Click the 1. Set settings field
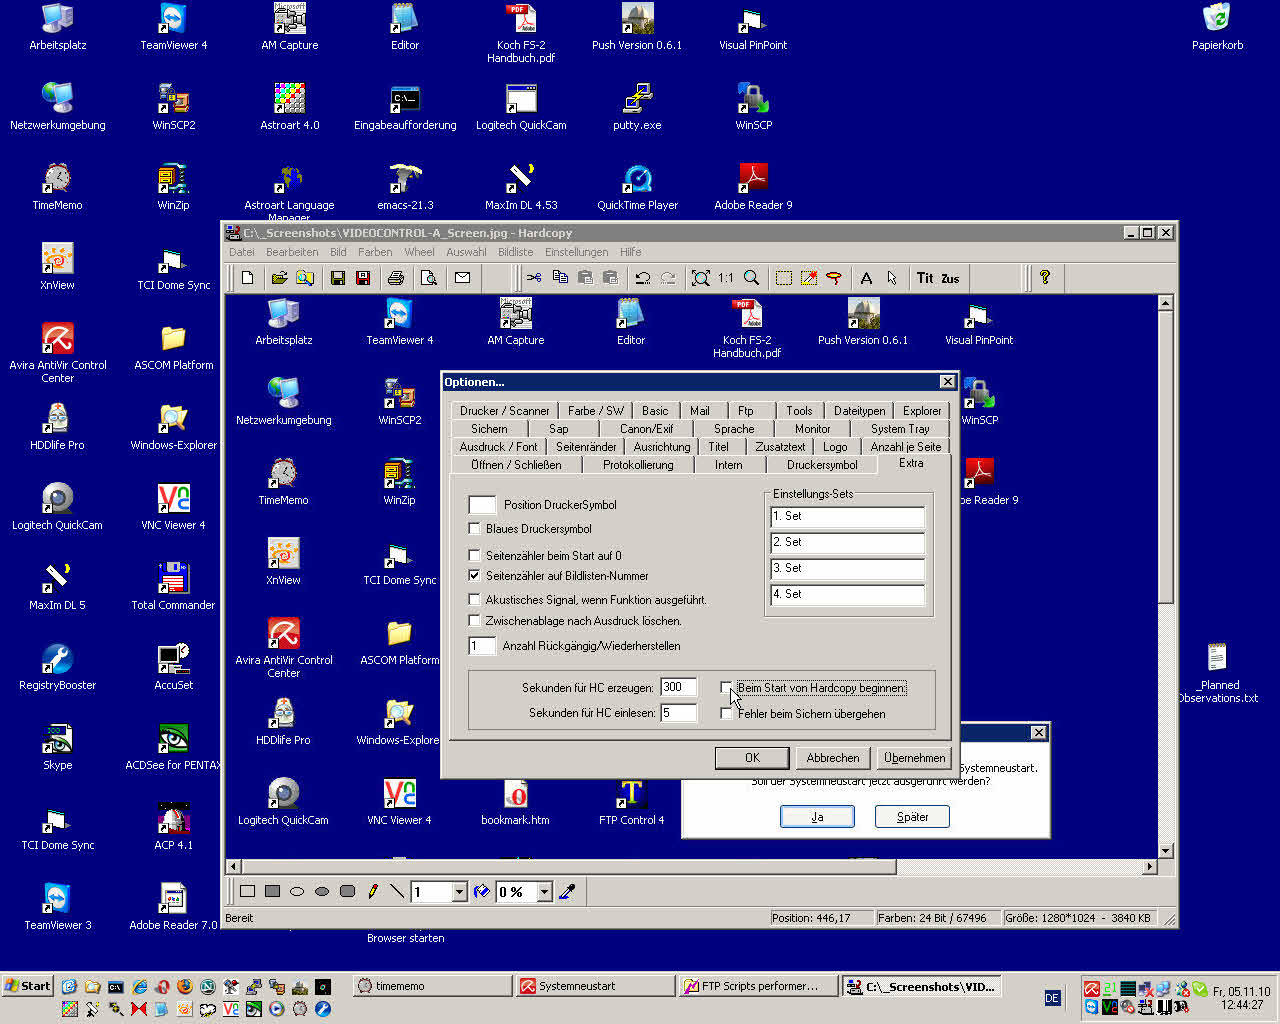 [x=848, y=517]
